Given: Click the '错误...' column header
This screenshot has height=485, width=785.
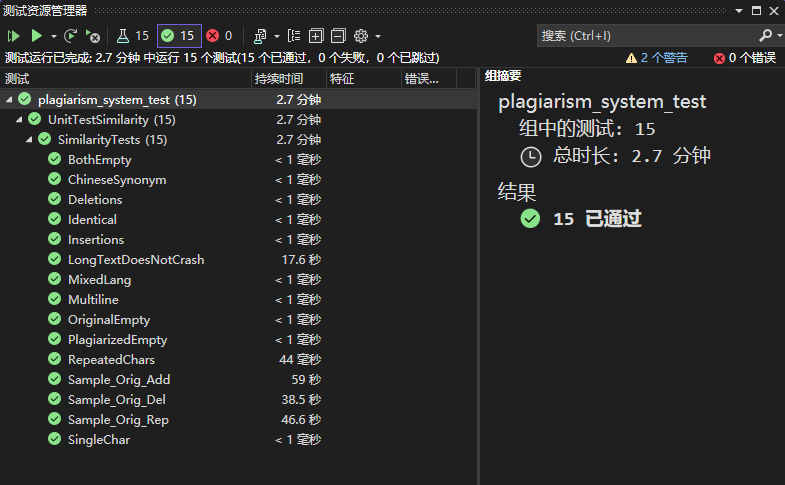Looking at the screenshot, I should (429, 79).
